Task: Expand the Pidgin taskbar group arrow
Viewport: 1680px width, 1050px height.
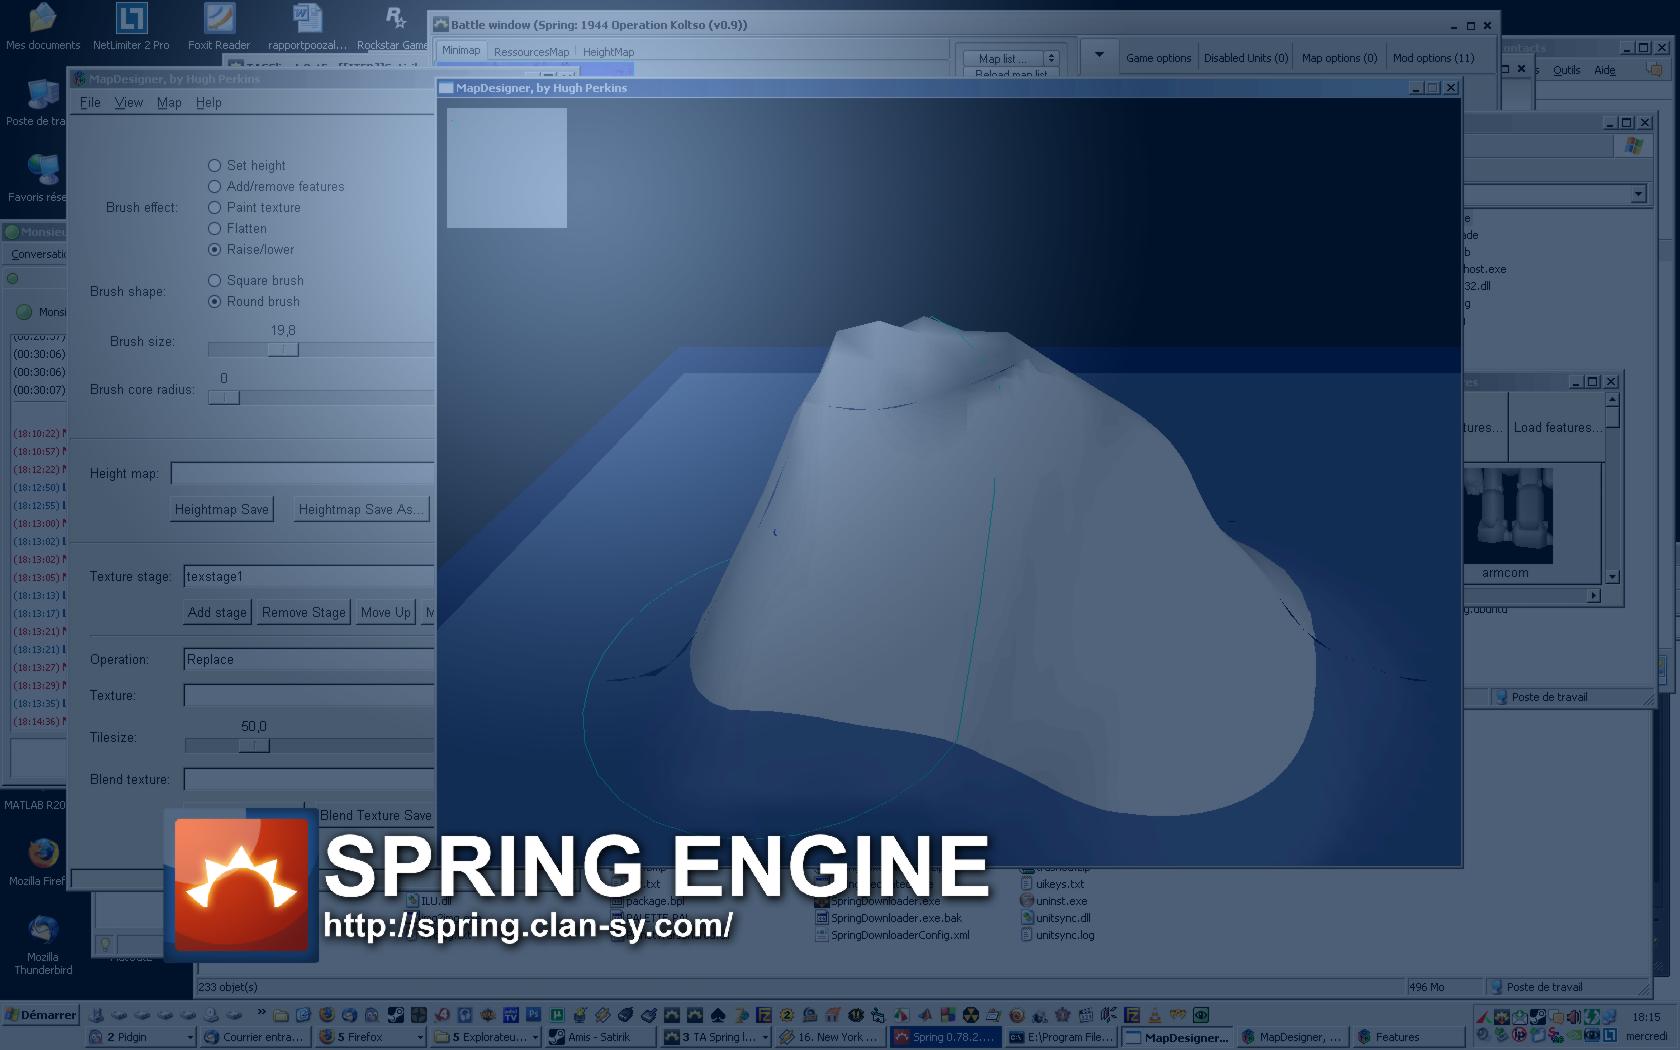Action: pyautogui.click(x=189, y=1038)
